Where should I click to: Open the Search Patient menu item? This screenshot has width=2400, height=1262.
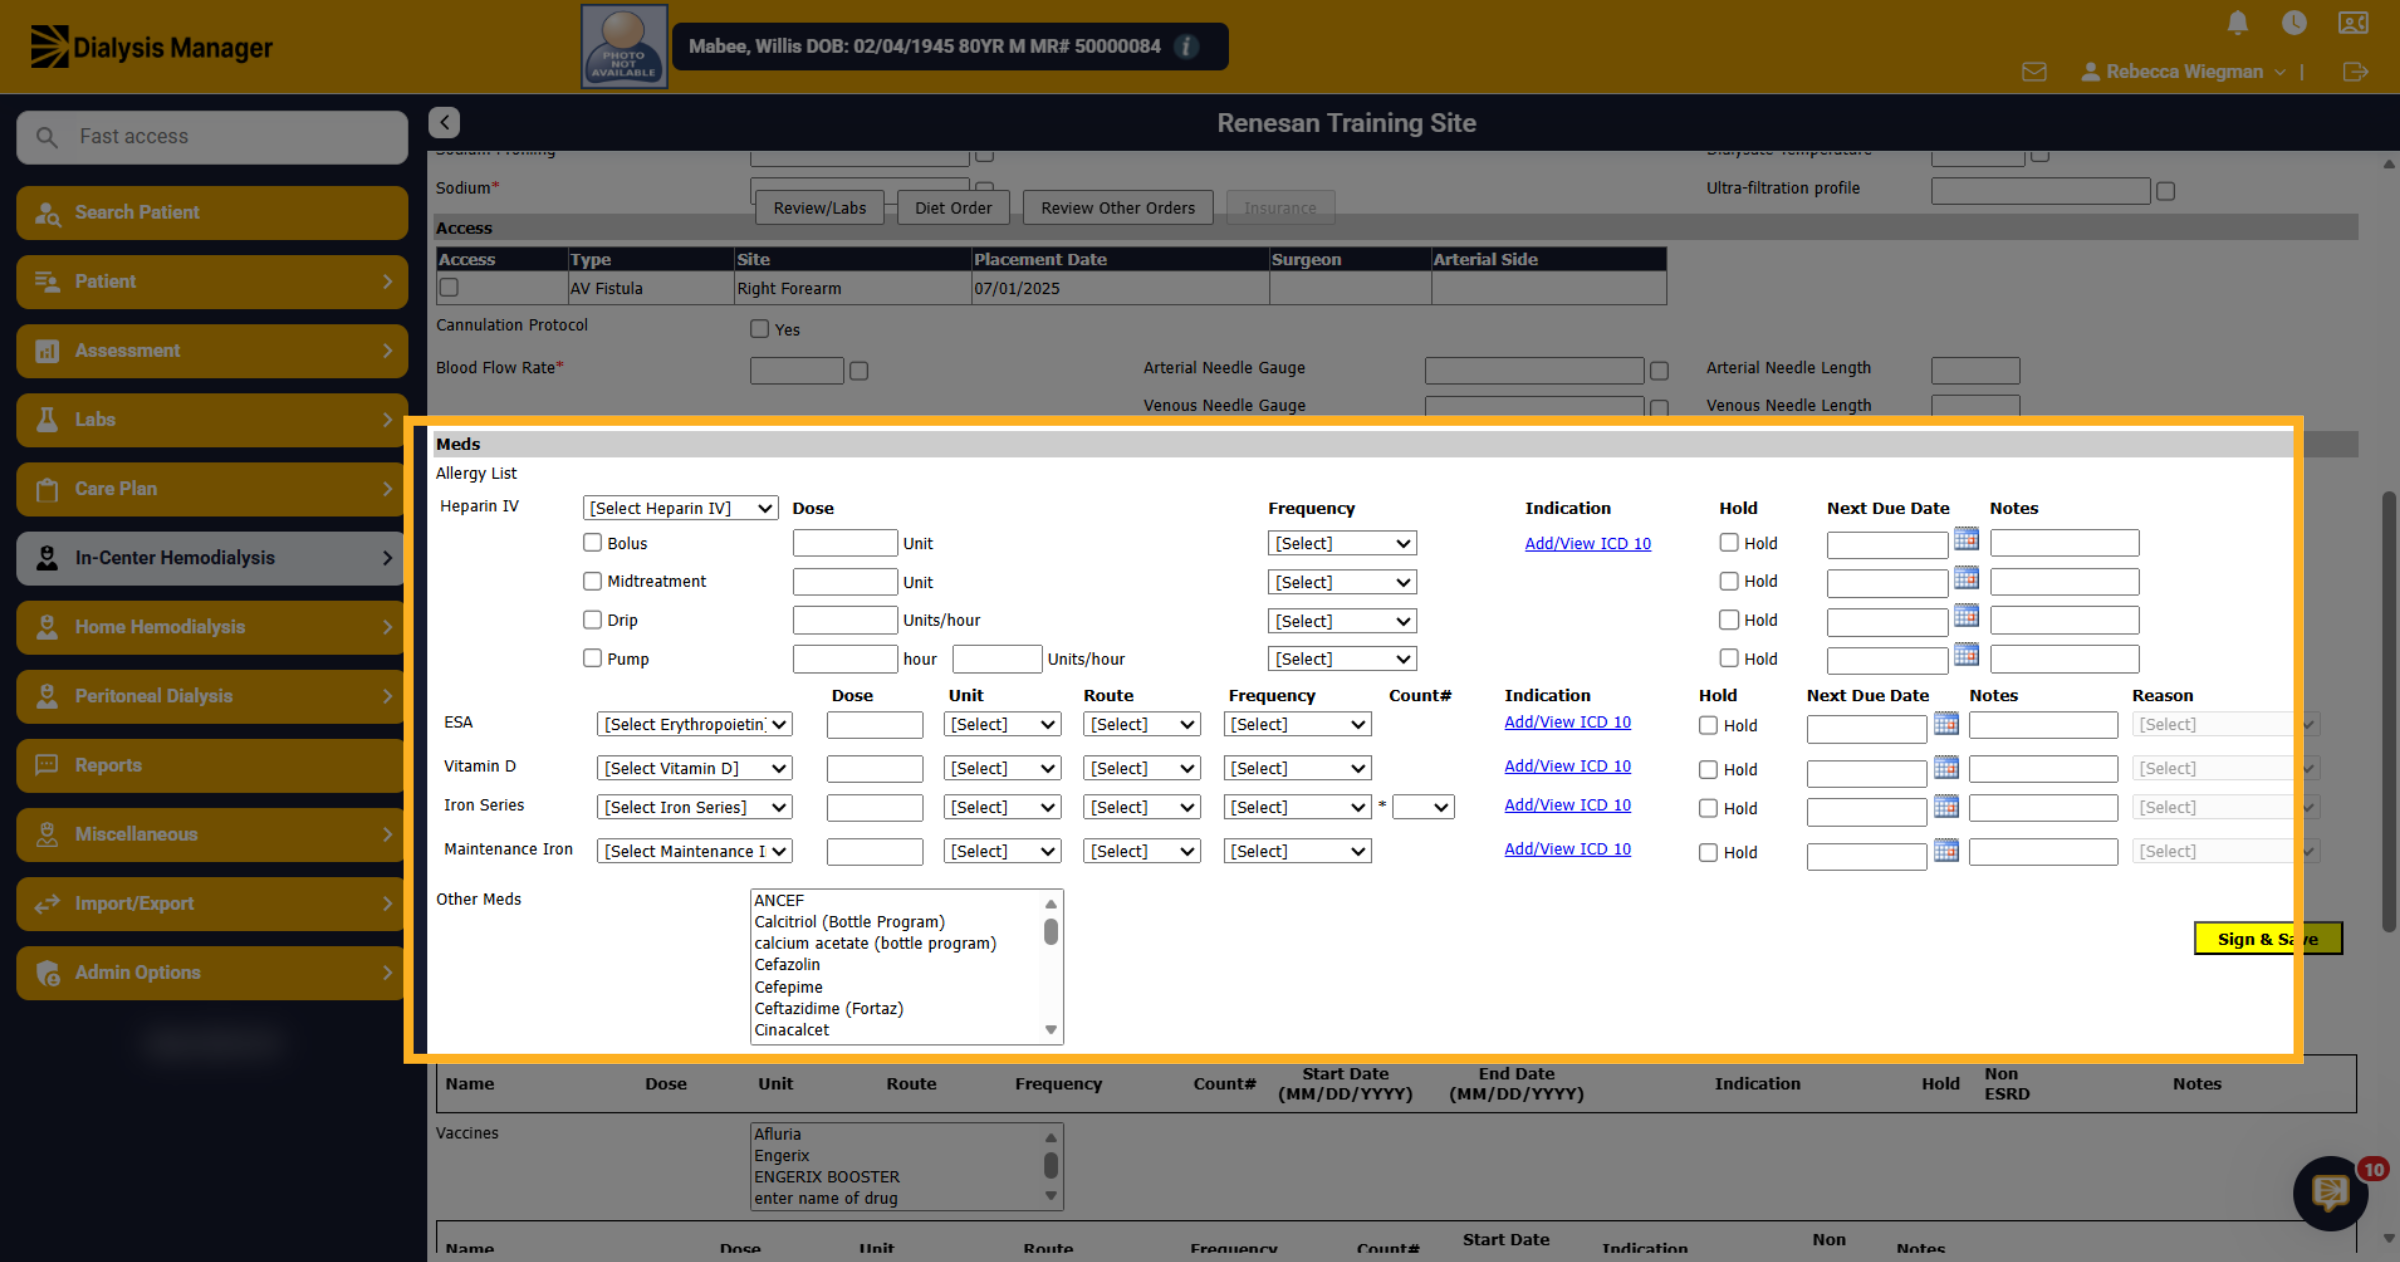[x=212, y=212]
